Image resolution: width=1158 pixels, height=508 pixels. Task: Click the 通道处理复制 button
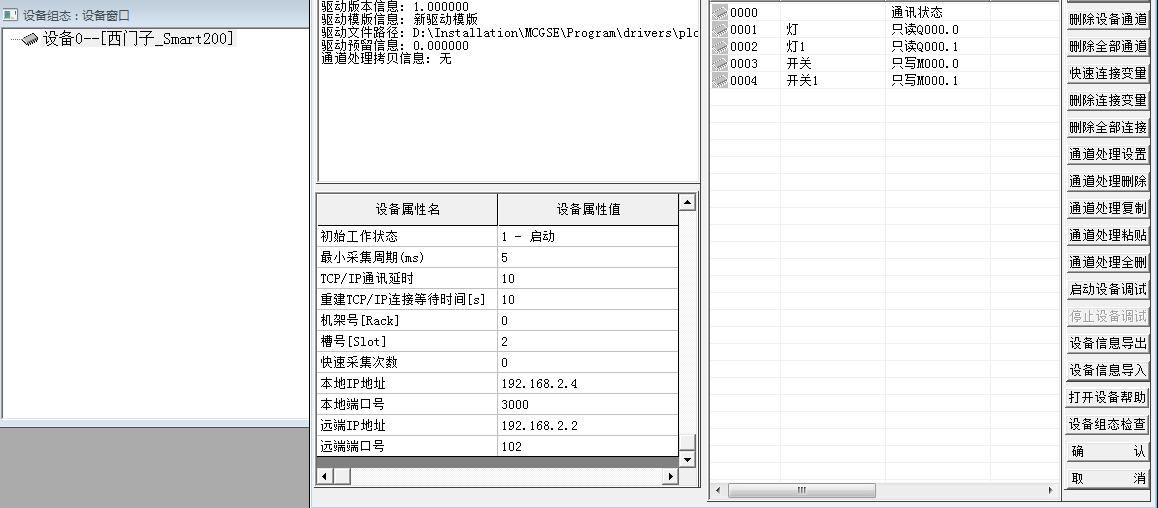pyautogui.click(x=1108, y=208)
